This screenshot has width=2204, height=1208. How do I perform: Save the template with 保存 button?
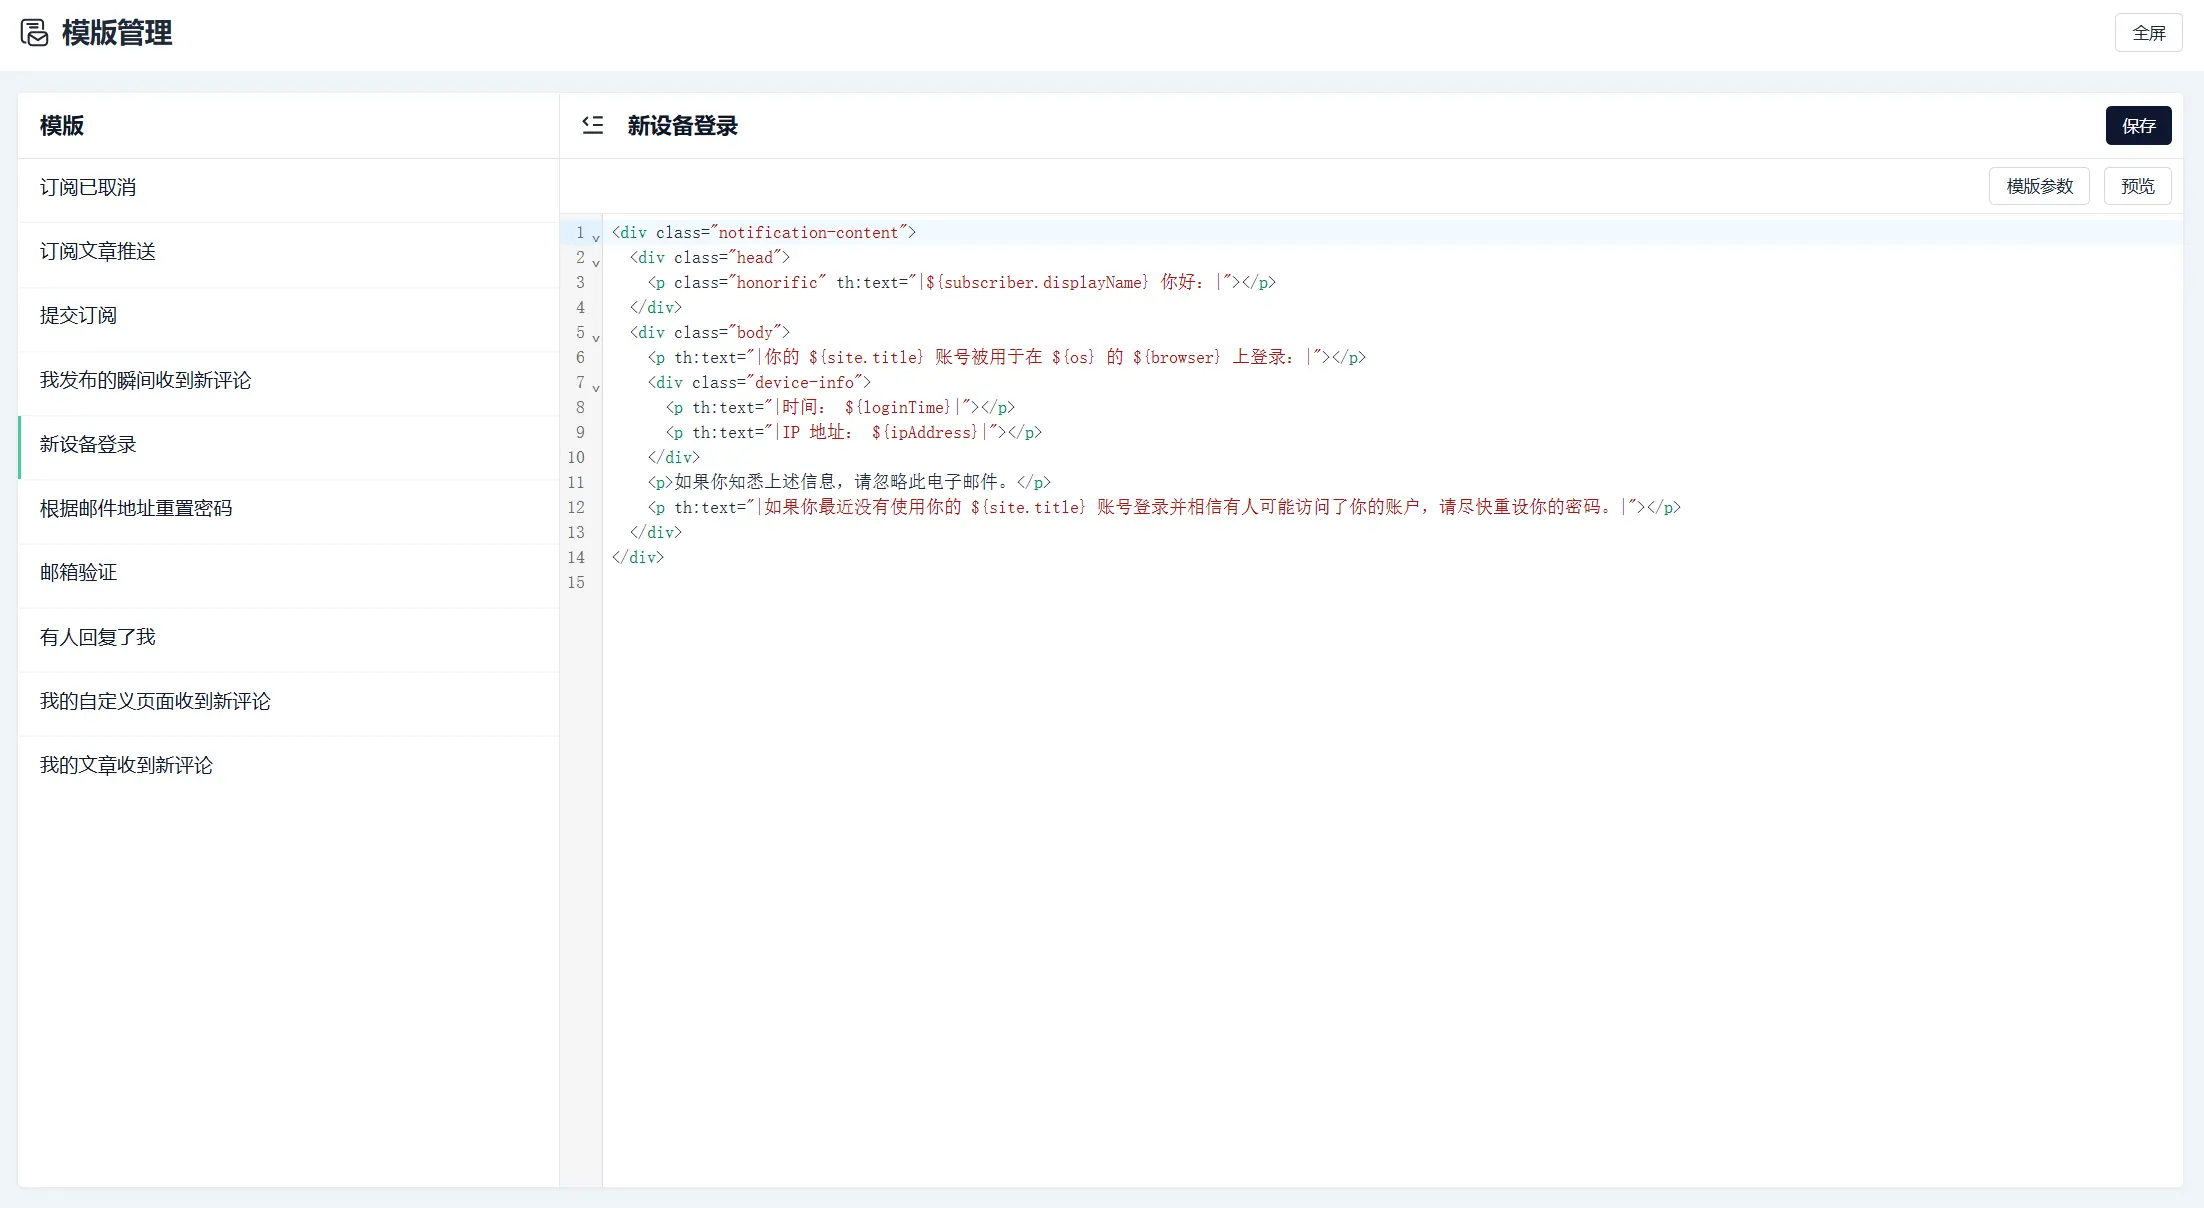click(2138, 126)
